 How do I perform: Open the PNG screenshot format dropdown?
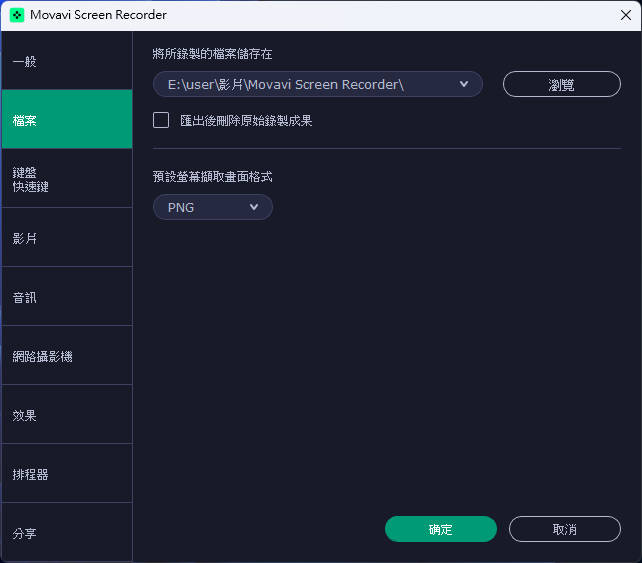212,207
